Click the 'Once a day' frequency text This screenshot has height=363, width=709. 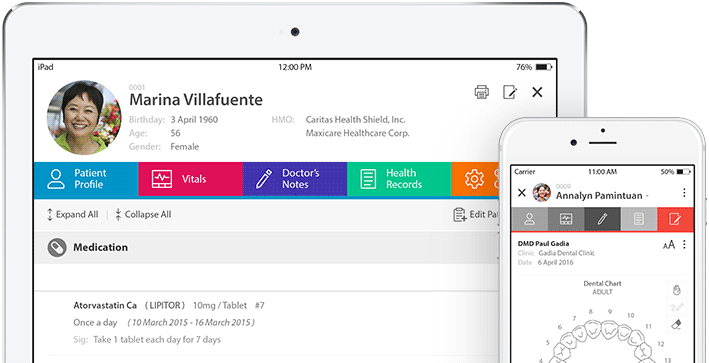[x=95, y=323]
